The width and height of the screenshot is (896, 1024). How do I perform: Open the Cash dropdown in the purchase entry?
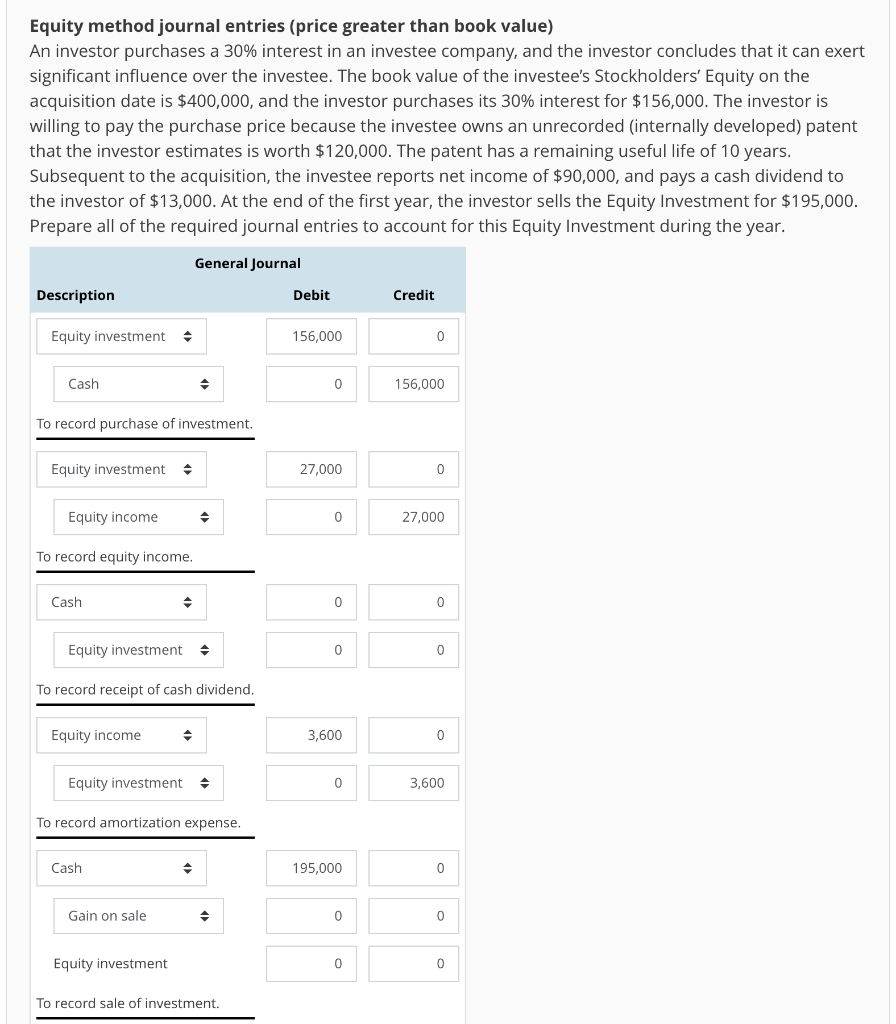click(138, 384)
